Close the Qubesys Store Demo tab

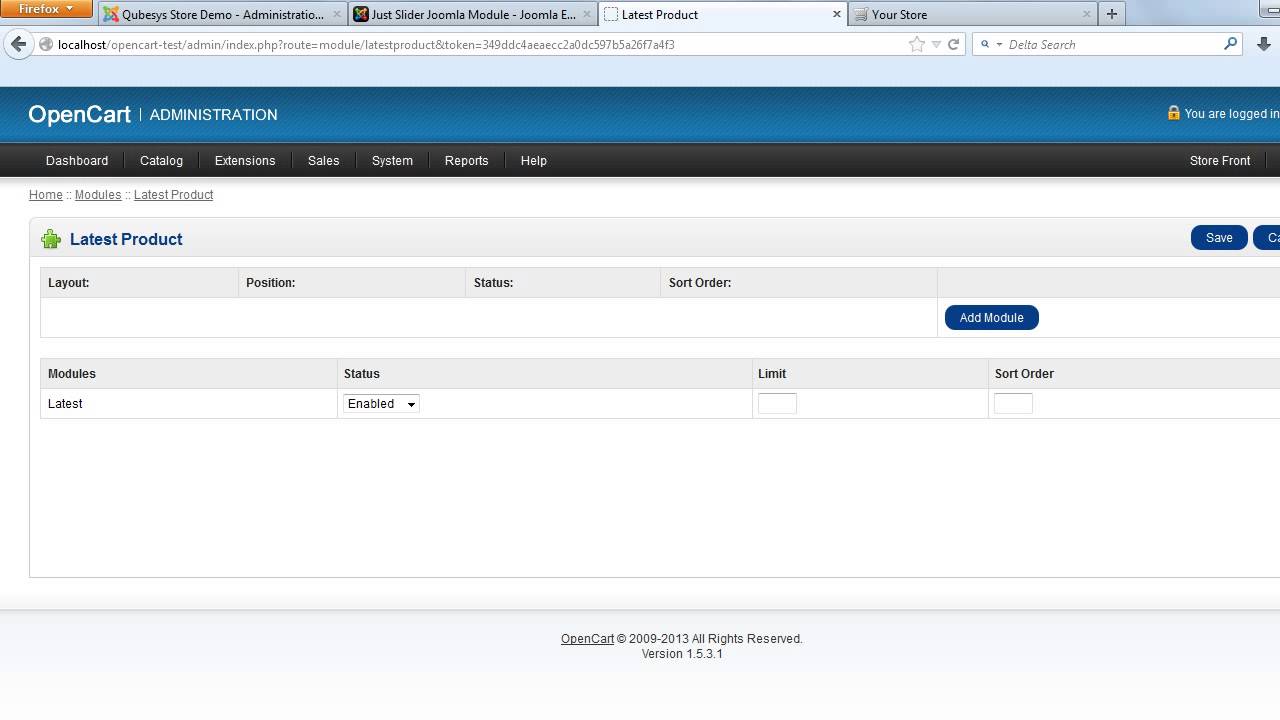[x=337, y=14]
